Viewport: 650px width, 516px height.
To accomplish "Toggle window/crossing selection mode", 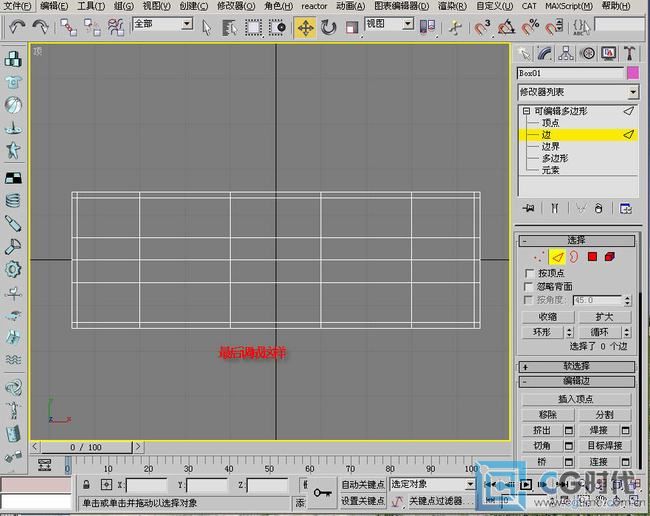I will pyautogui.click(x=277, y=28).
